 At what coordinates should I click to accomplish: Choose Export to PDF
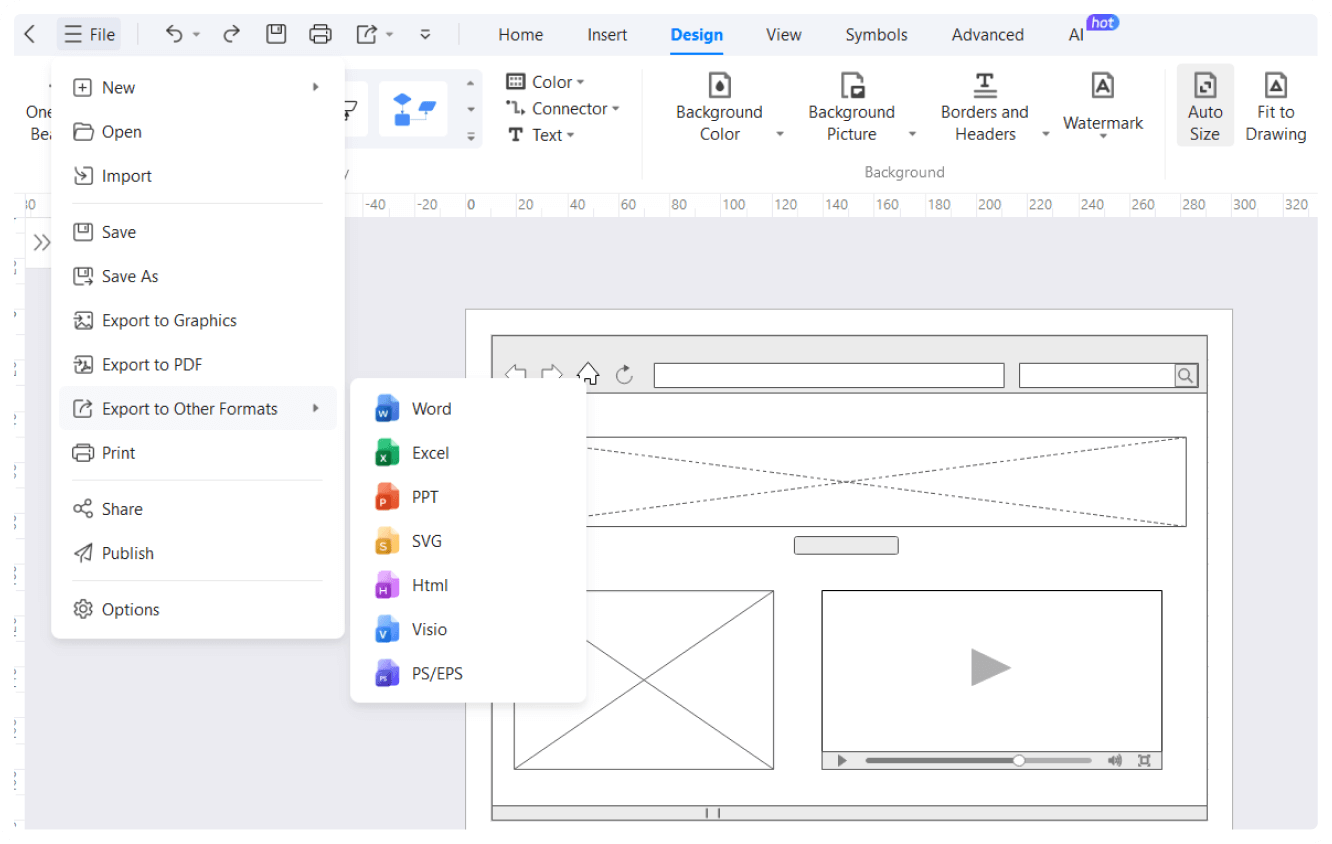pos(198,364)
